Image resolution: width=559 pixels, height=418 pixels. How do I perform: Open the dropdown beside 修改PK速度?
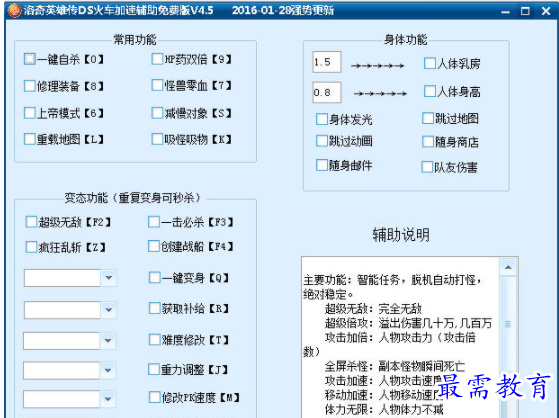click(x=108, y=399)
